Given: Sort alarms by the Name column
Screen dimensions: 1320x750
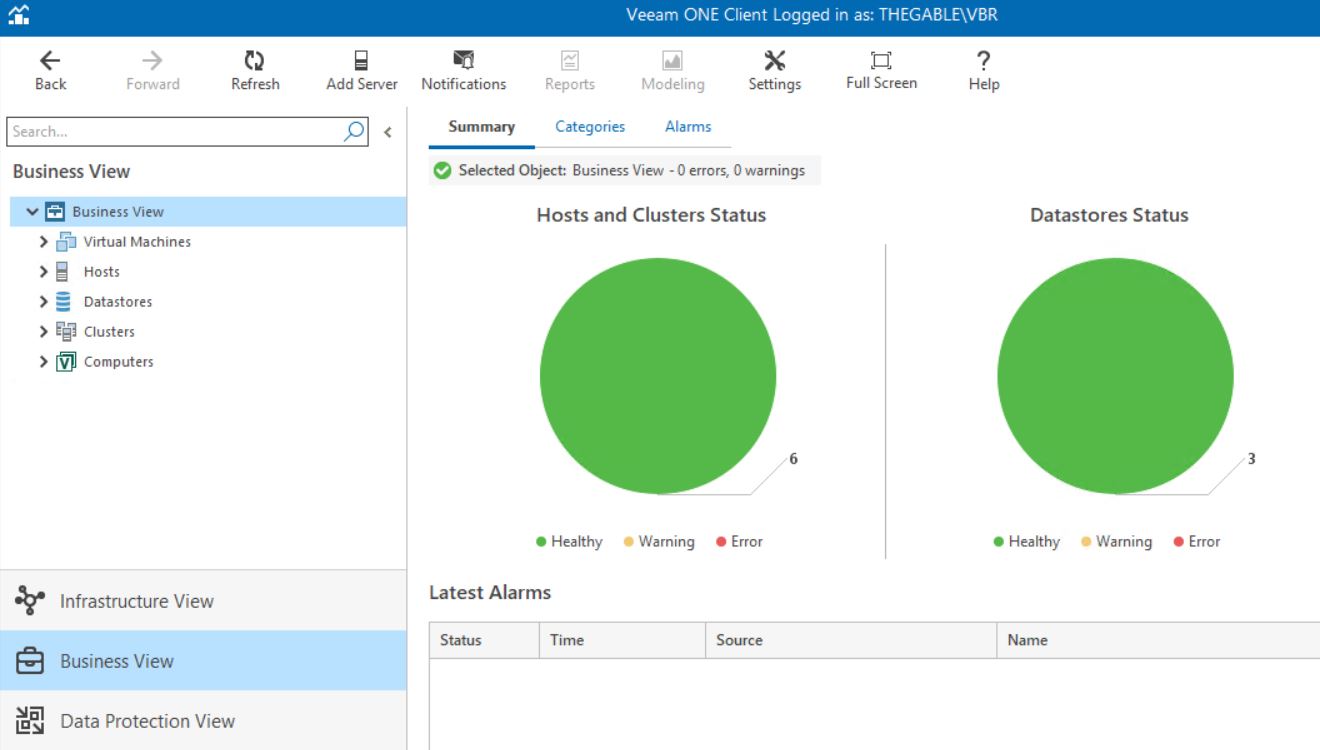Looking at the screenshot, I should pos(1158,640).
